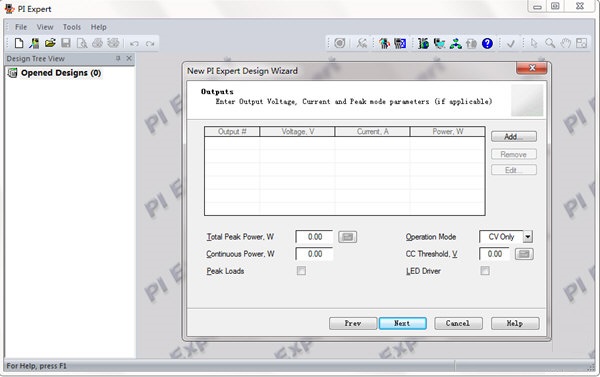The height and width of the screenshot is (377, 600).
Task: Click the blue Help question mark icon
Action: (x=487, y=44)
